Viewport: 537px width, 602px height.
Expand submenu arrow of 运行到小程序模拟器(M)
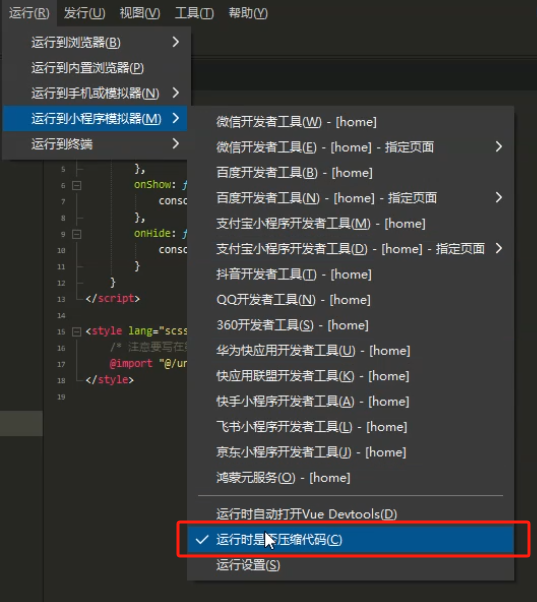(176, 118)
